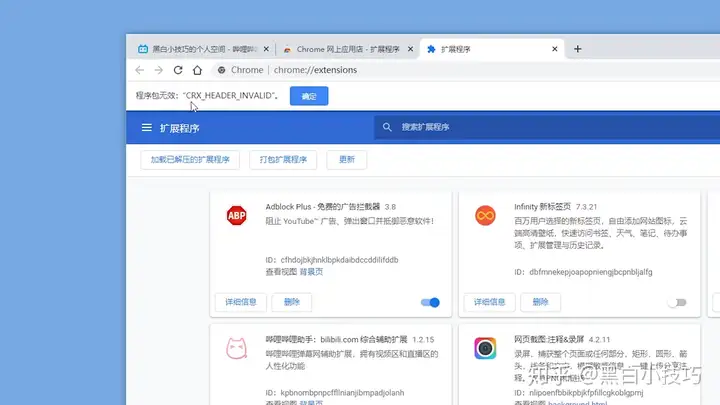Enable the Infinity 新标签页 toggle

click(x=677, y=302)
